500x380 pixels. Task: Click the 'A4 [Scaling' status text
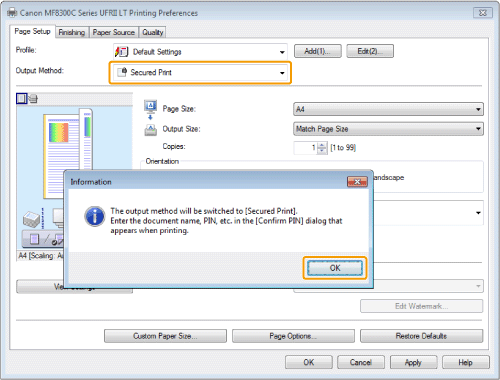(x=41, y=256)
